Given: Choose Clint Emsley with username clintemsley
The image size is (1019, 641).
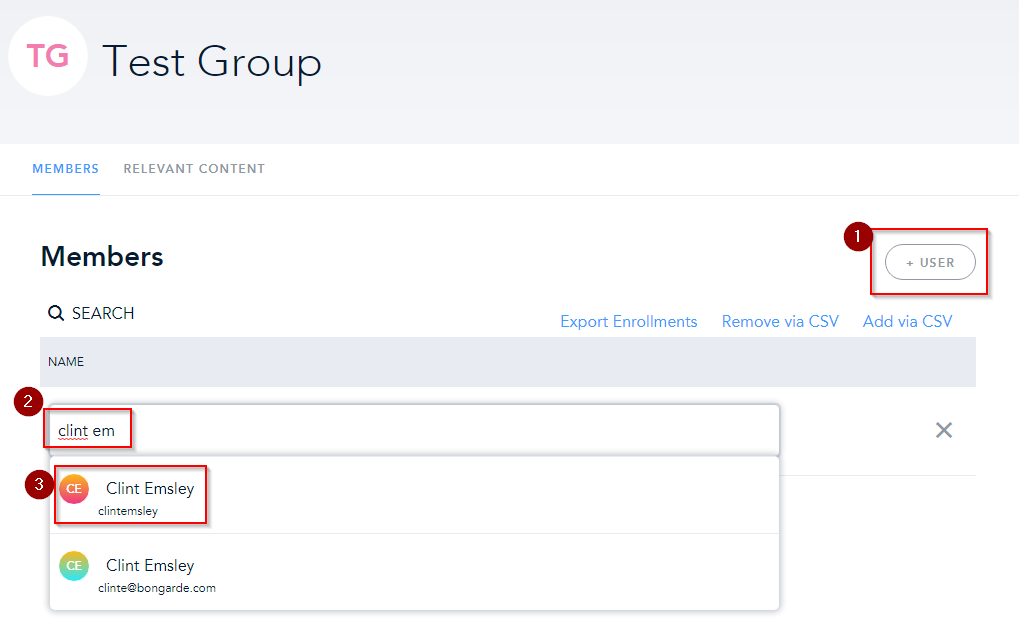Looking at the screenshot, I should [150, 495].
